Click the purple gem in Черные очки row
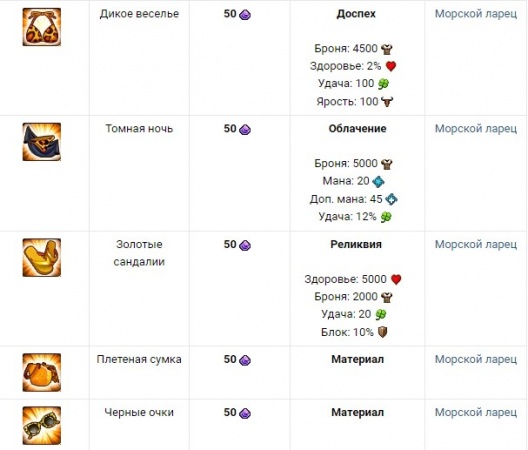Screen dimensions: 528x450 pyautogui.click(x=245, y=413)
